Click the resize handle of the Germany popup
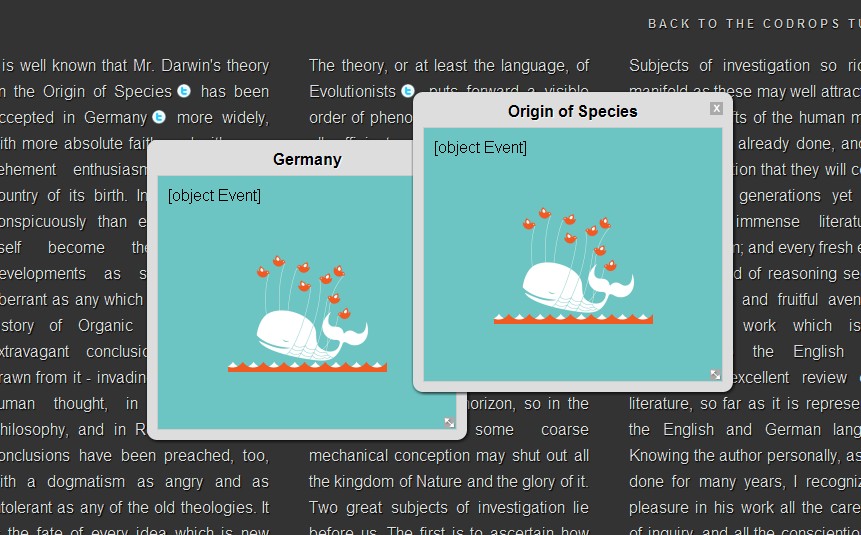Image resolution: width=861 pixels, height=535 pixels. 449,422
